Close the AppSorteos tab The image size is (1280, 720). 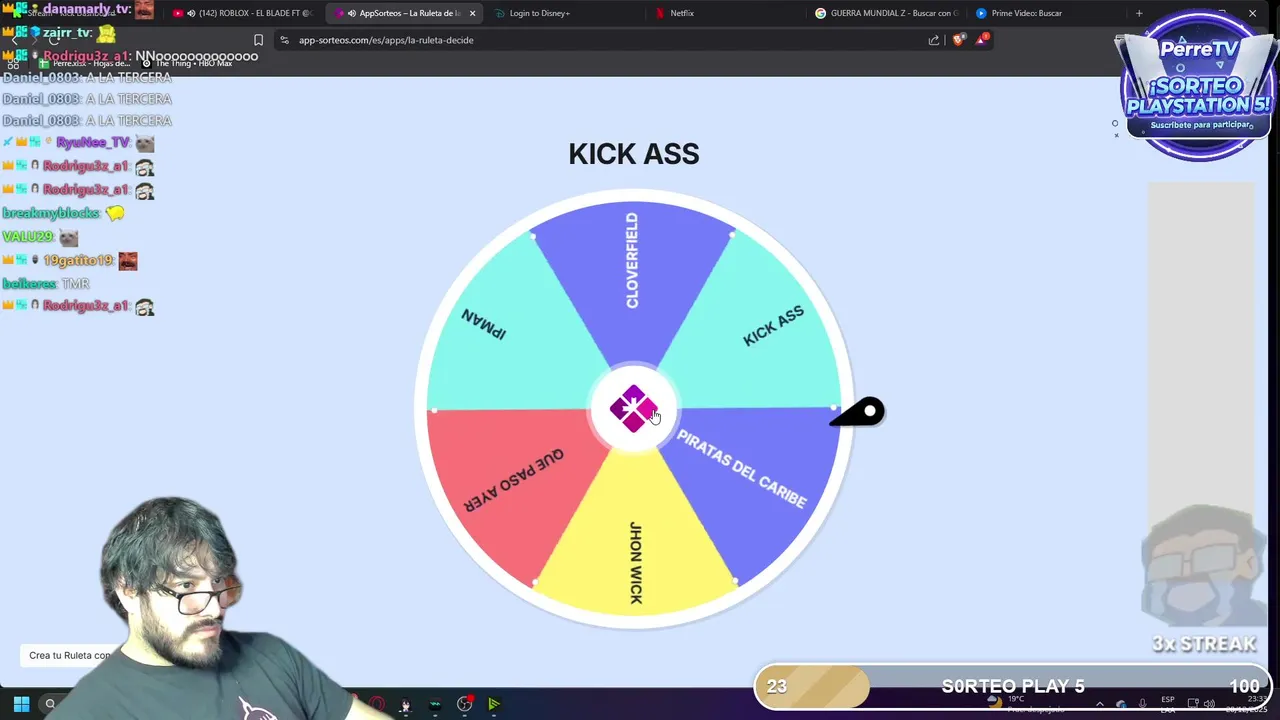(472, 13)
